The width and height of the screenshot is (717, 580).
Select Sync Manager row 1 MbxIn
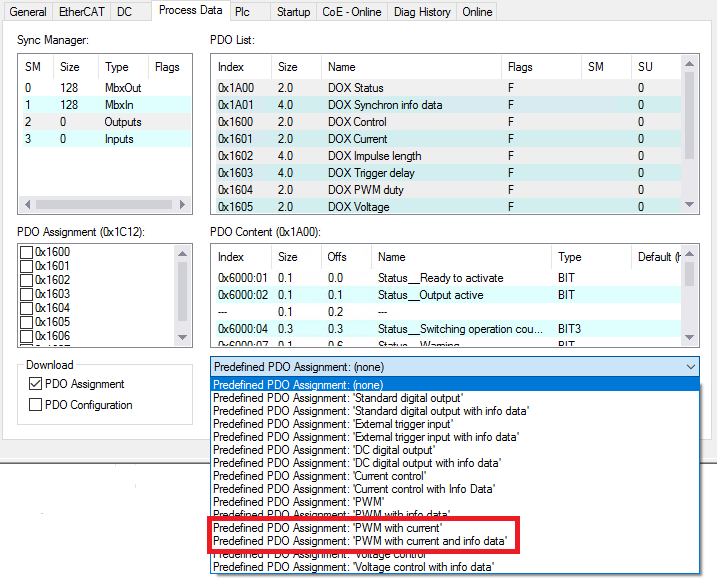click(107, 105)
